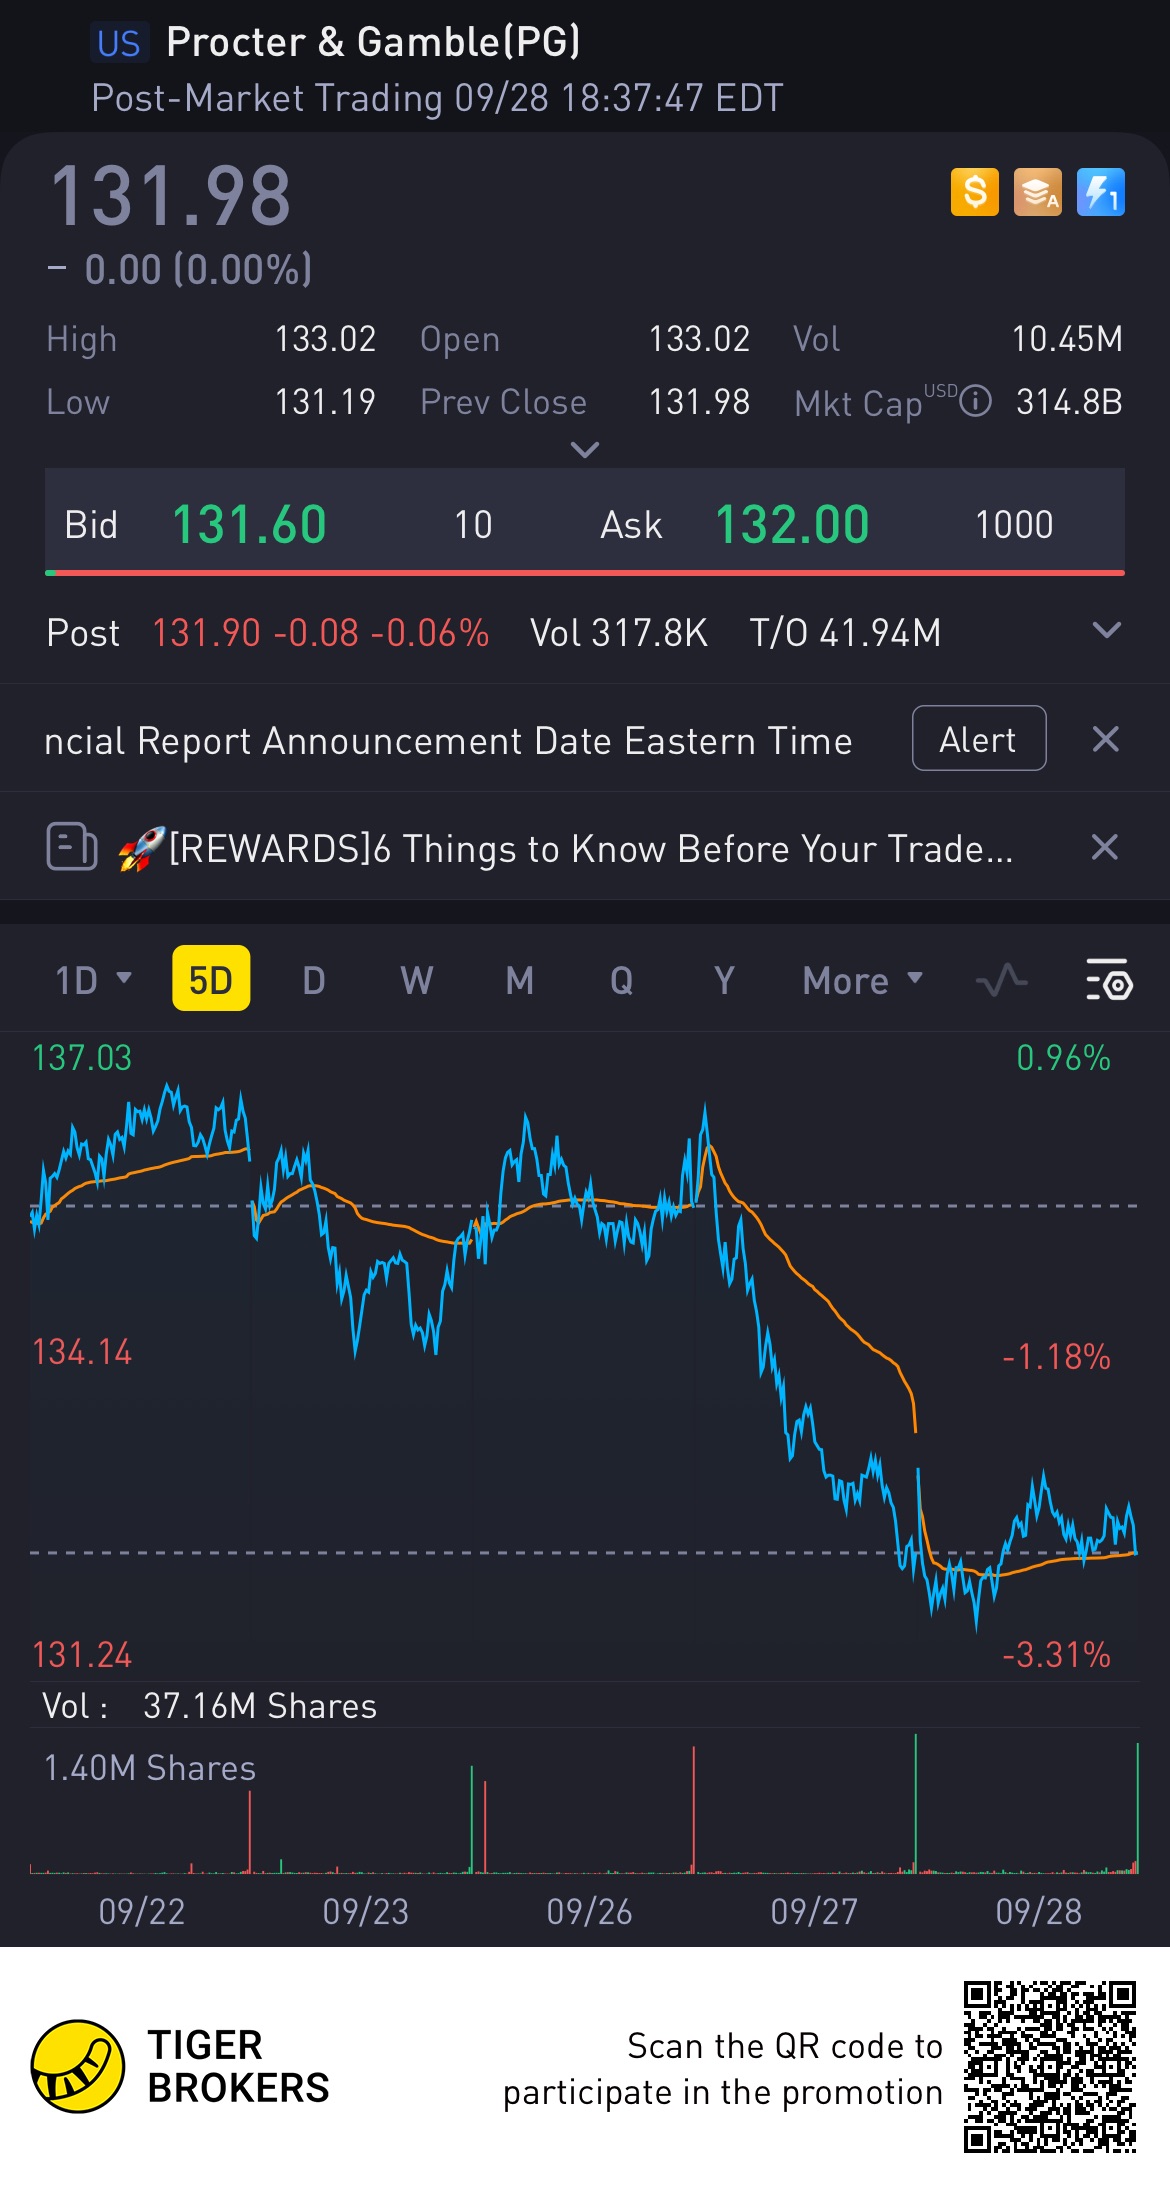Tap the ask size 1000
1170x2187 pixels.
click(1014, 524)
